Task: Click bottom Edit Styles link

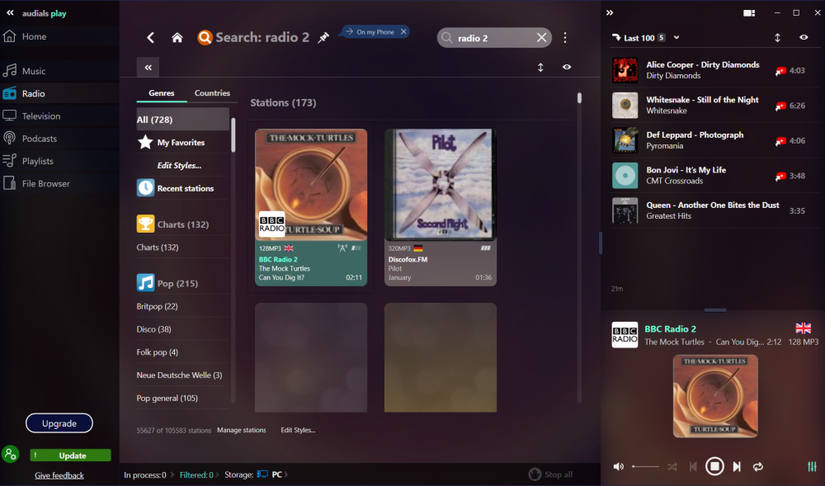Action: click(x=298, y=430)
